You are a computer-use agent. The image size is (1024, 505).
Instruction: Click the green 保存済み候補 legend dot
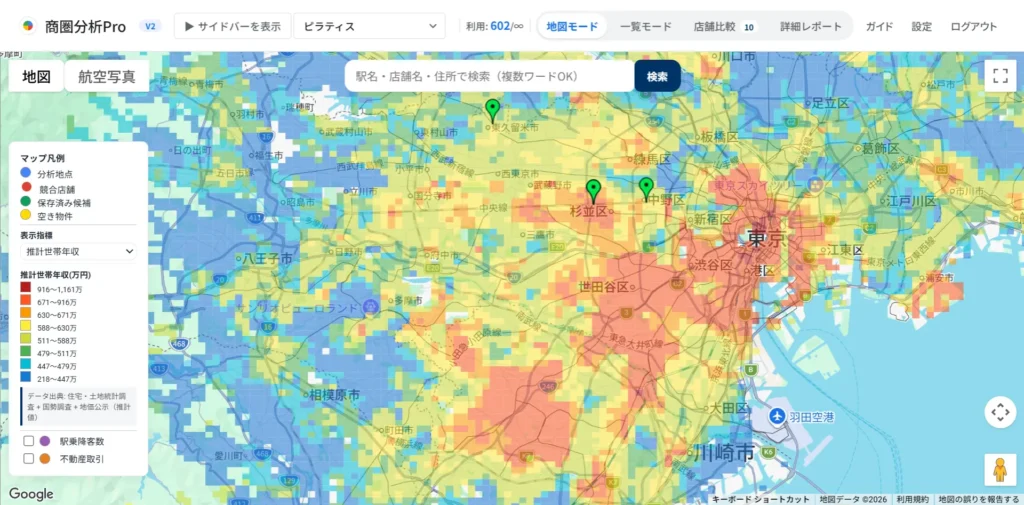[26, 202]
